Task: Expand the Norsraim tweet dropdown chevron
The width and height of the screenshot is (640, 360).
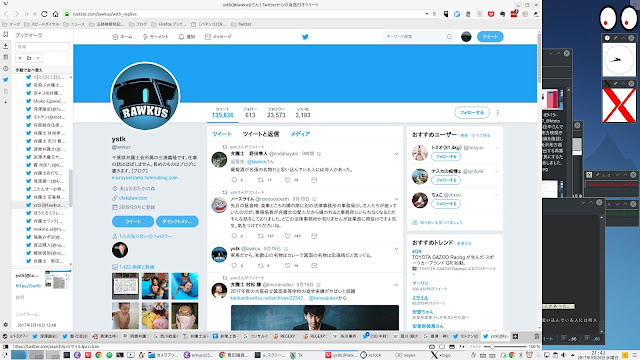Action: (396, 199)
